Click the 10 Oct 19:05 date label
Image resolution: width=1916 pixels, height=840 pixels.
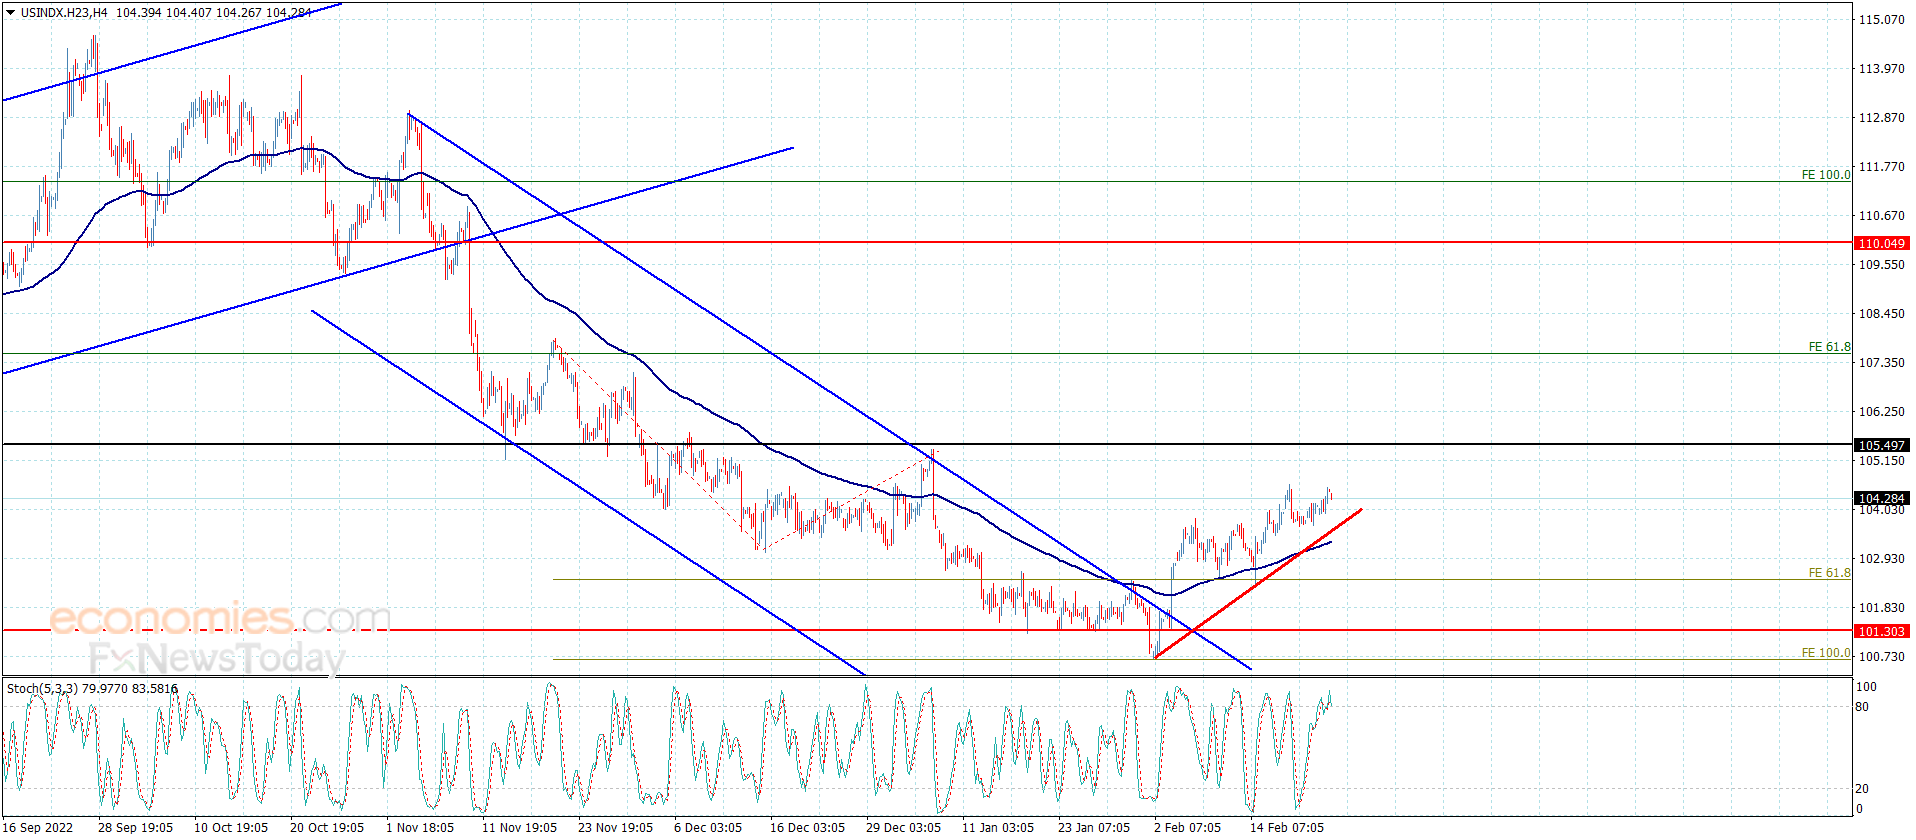[x=231, y=827]
